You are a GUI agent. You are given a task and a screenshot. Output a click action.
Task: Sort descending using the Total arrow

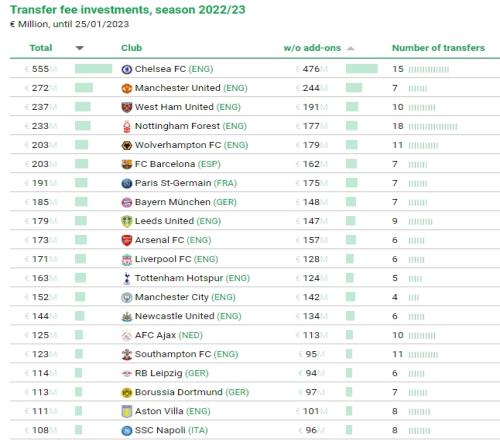pyautogui.click(x=79, y=48)
